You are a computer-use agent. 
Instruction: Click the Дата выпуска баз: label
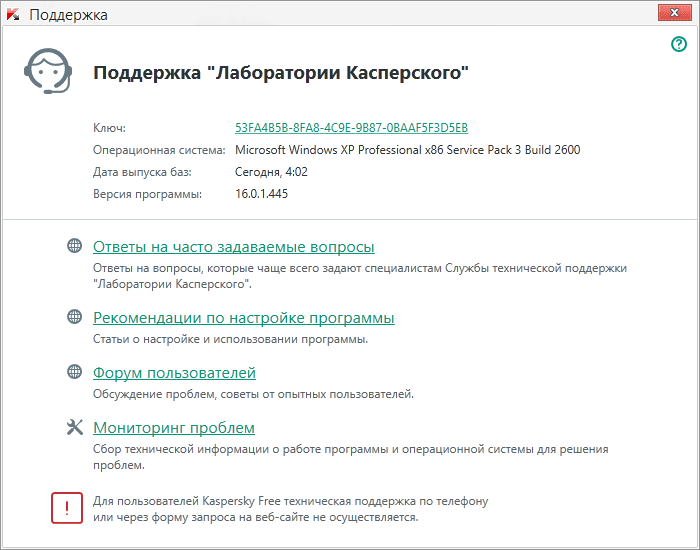142,172
